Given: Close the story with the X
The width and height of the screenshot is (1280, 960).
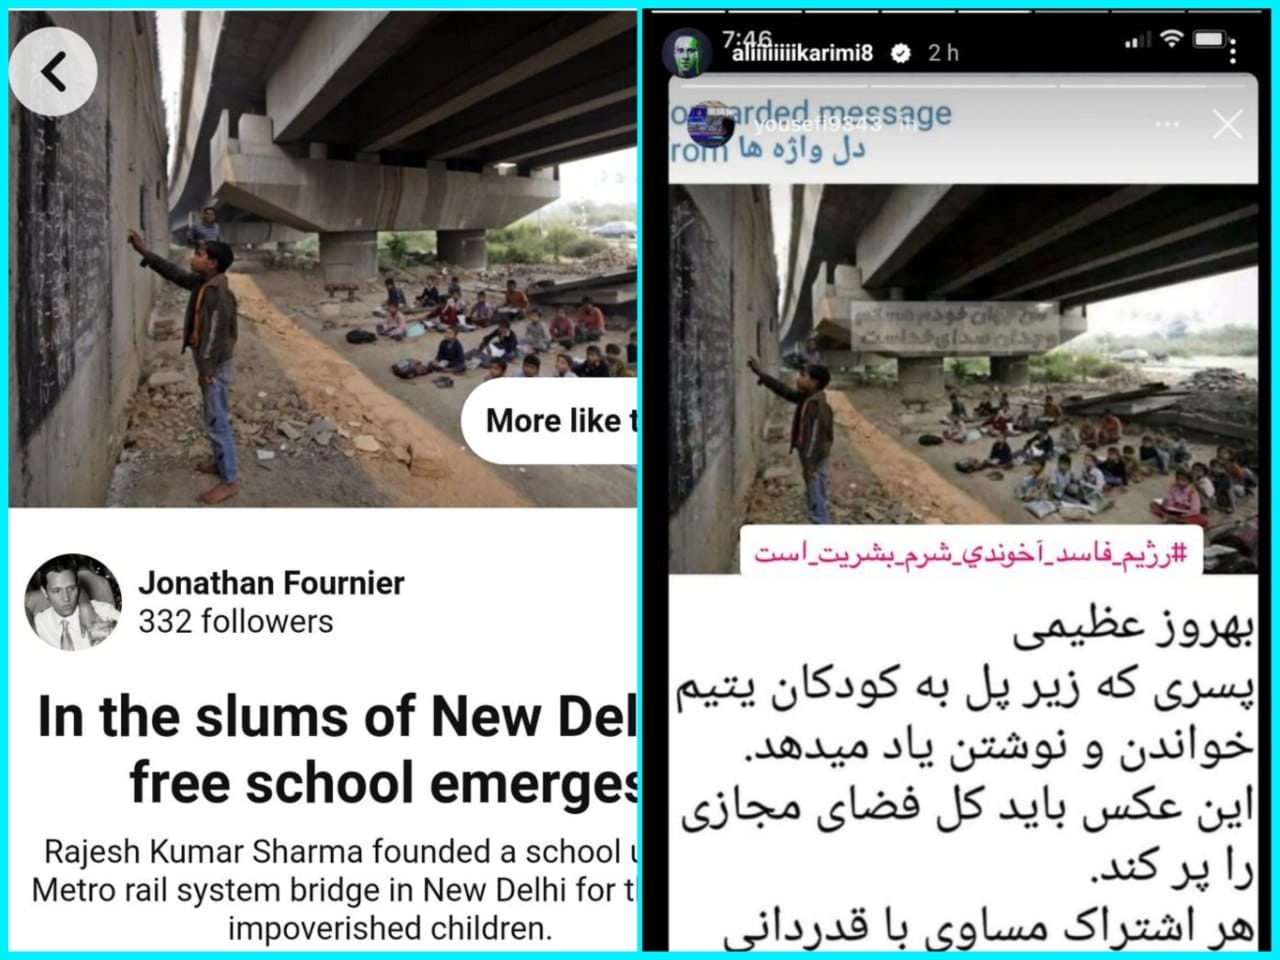Looking at the screenshot, I should [1226, 125].
